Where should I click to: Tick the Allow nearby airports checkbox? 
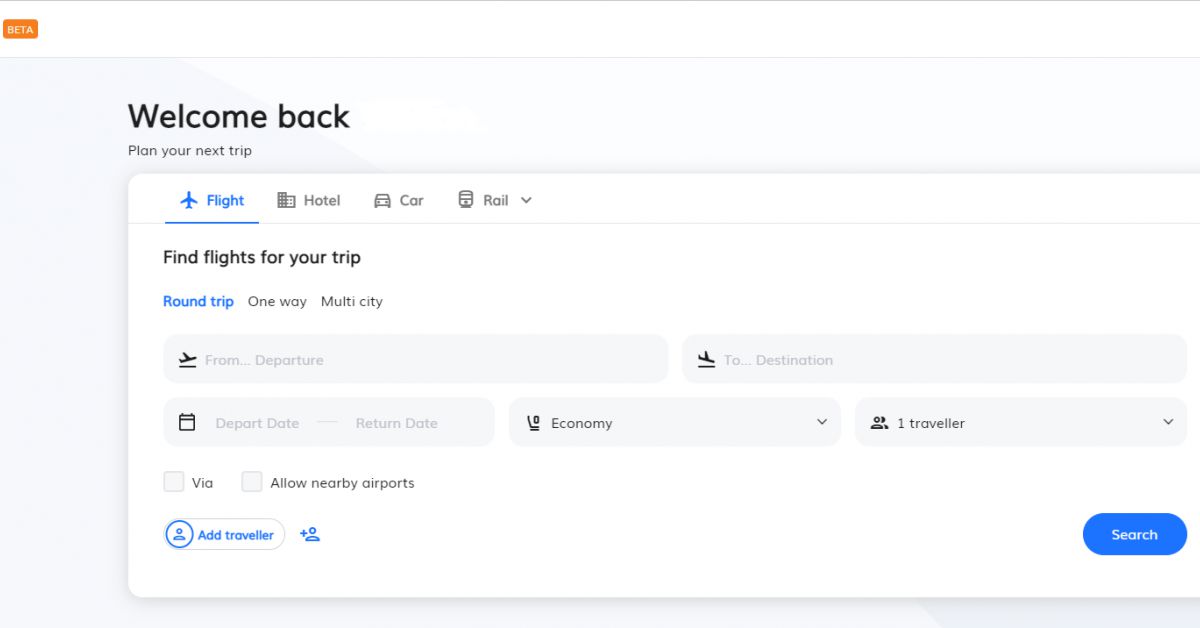click(x=252, y=482)
